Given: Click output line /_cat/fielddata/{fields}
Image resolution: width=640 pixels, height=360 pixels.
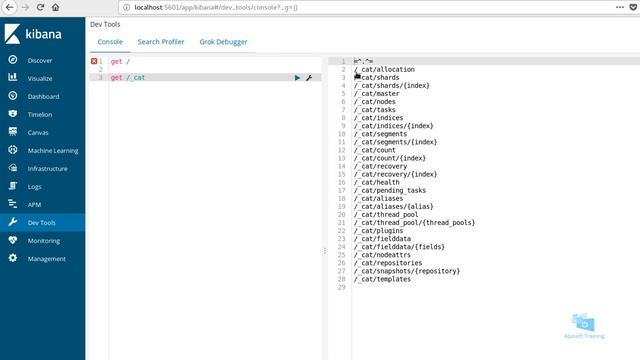Looking at the screenshot, I should (399, 247).
